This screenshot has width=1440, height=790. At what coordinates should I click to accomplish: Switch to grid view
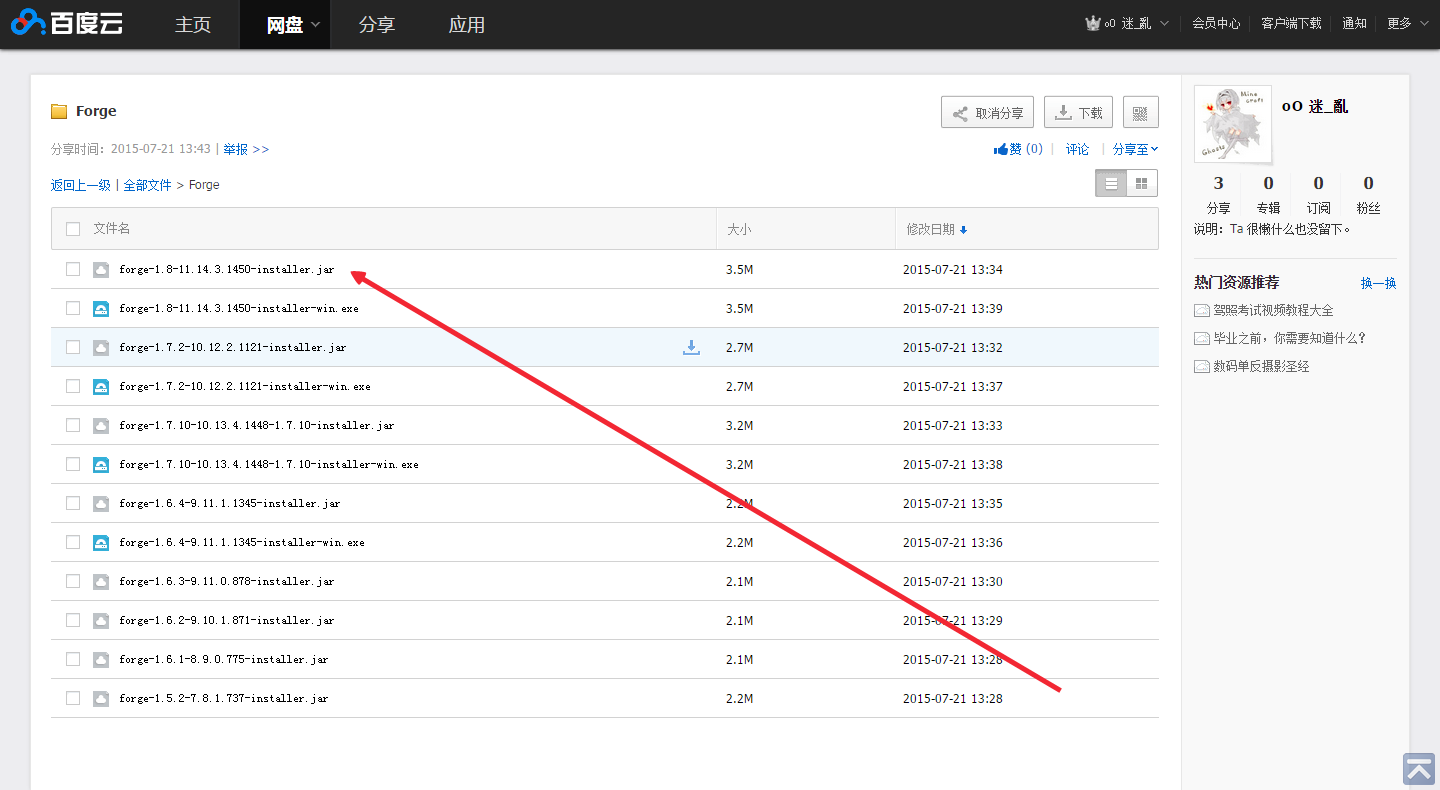click(1142, 184)
